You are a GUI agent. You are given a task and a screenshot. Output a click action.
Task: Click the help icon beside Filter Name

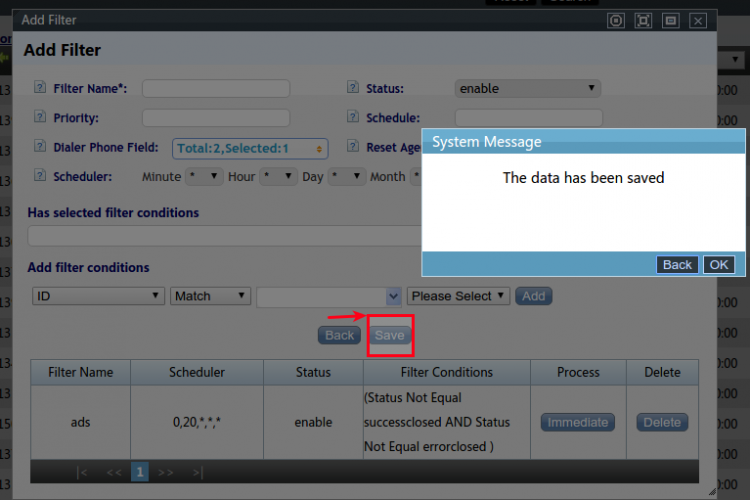pos(40,88)
